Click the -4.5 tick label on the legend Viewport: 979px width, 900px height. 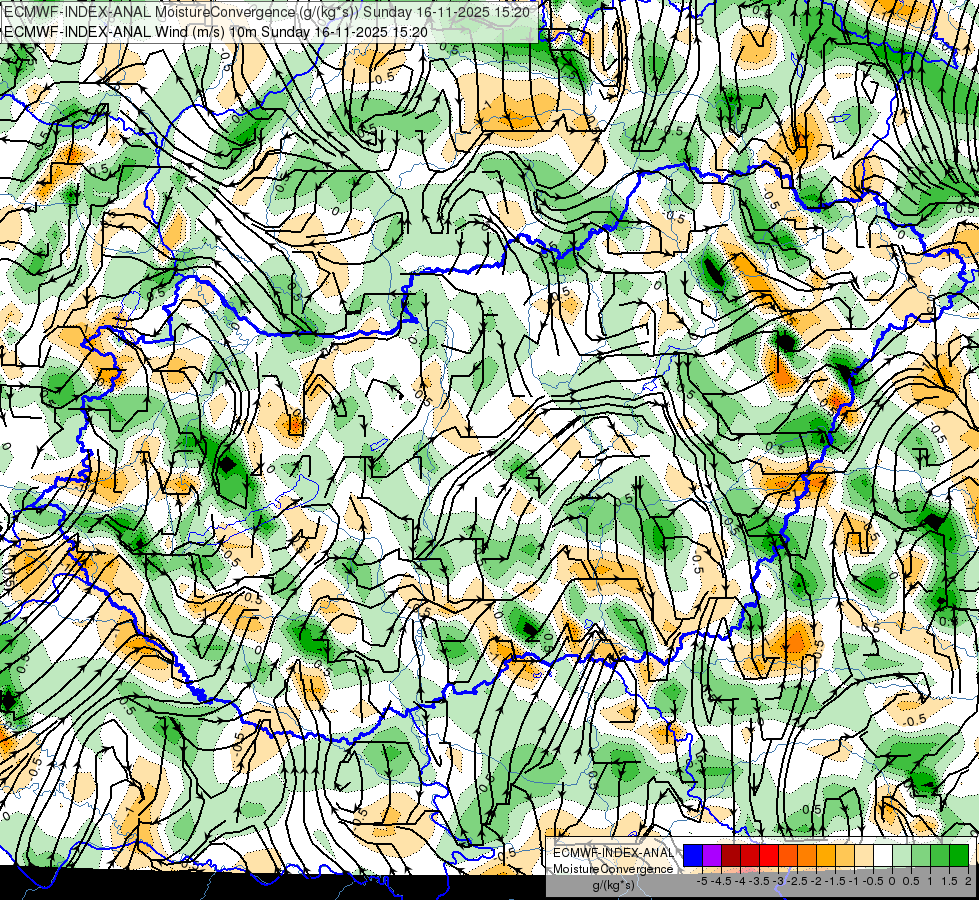[721, 881]
